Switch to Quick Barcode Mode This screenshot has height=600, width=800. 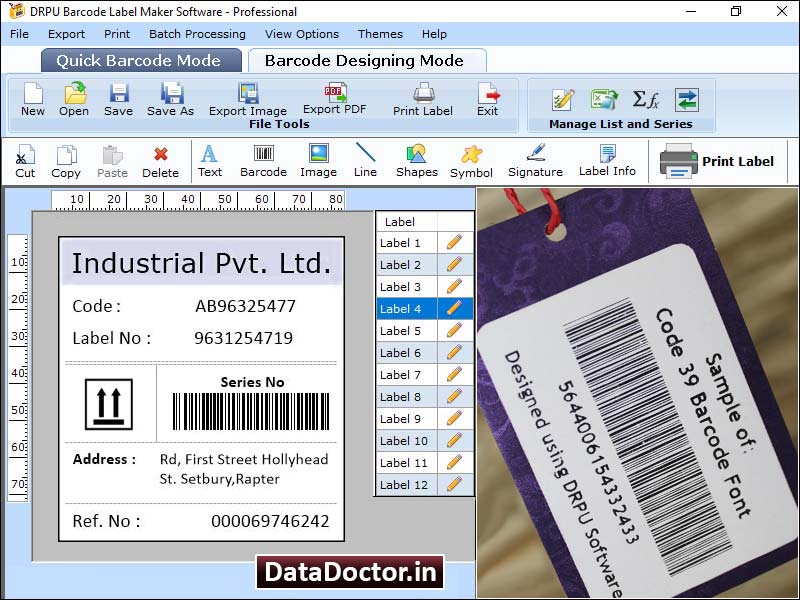[140, 60]
